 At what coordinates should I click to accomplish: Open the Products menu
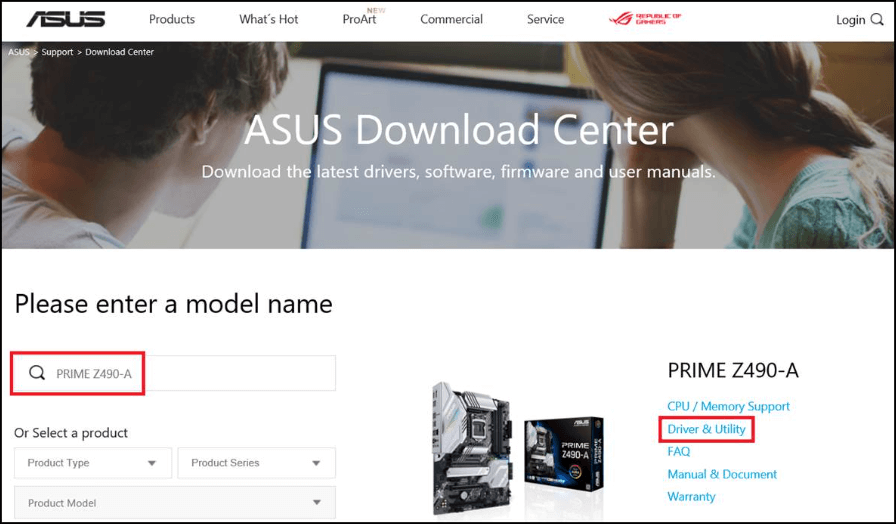(x=172, y=20)
